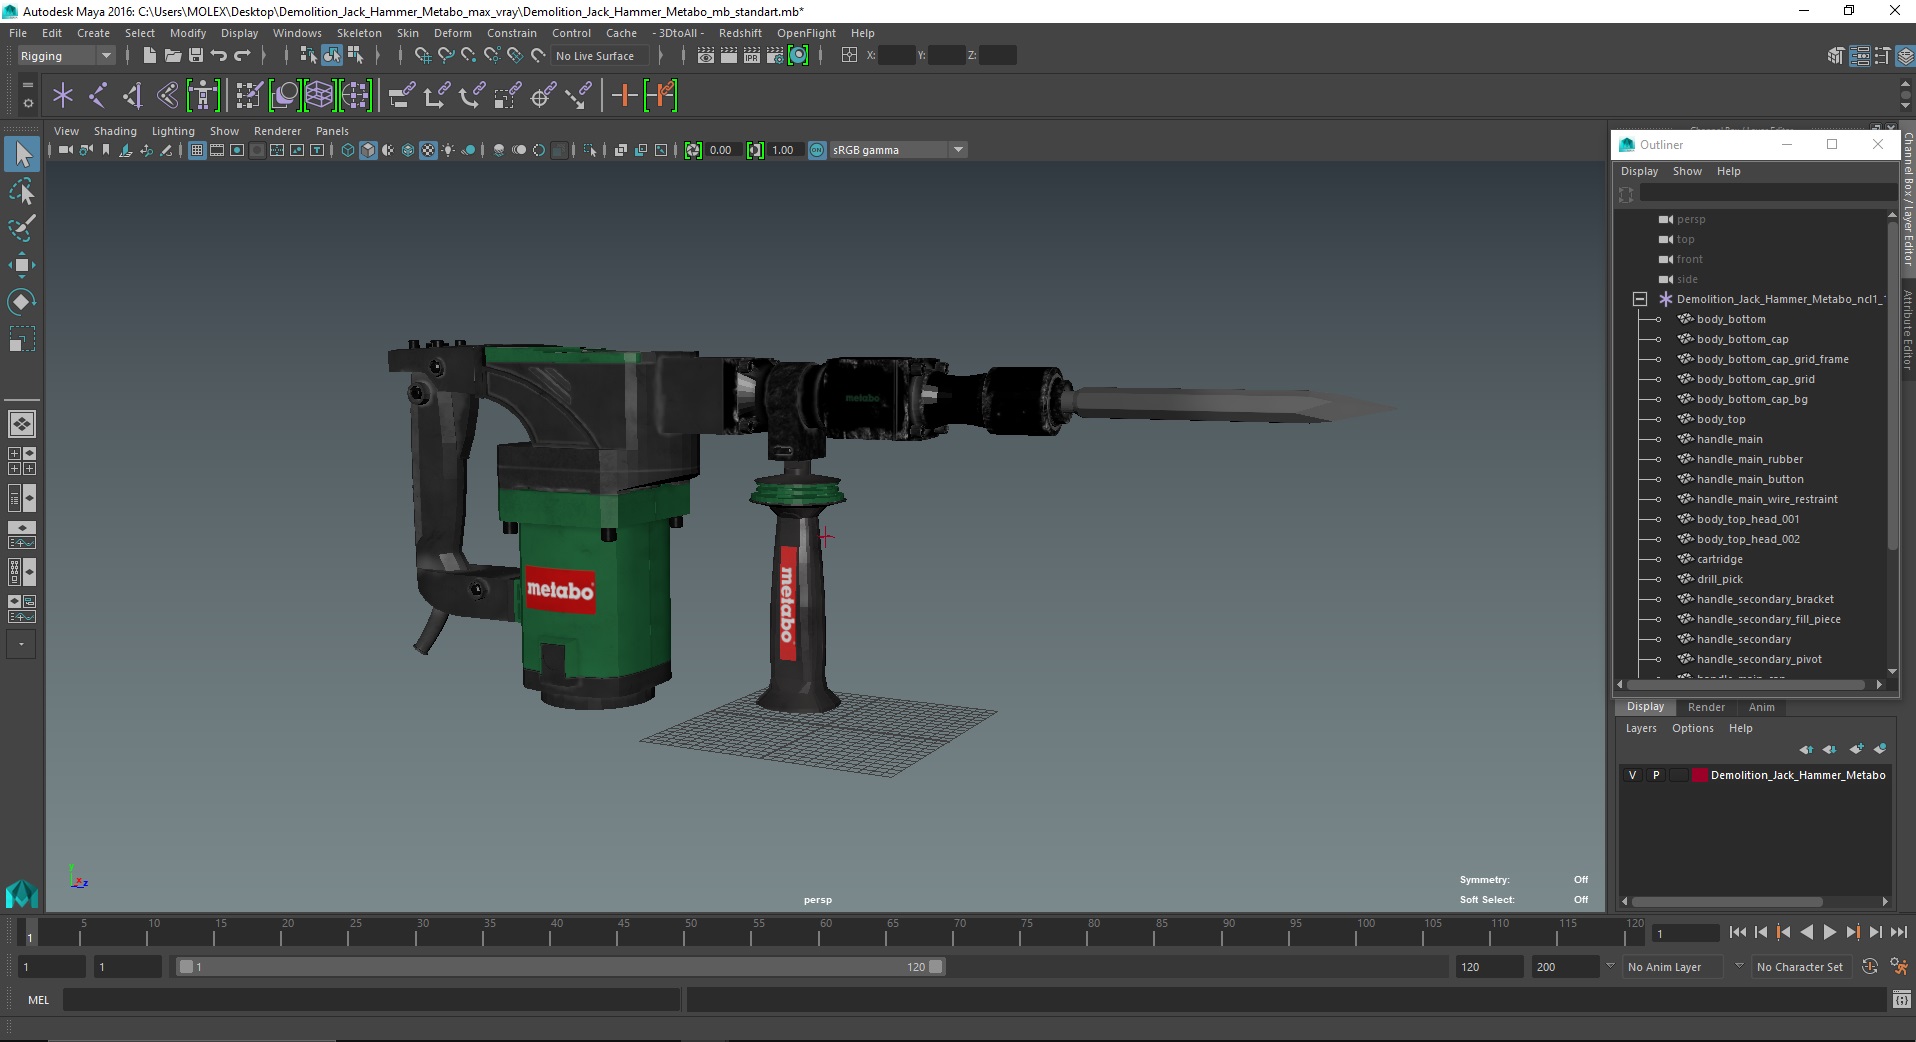Open the Redshift menu
The height and width of the screenshot is (1042, 1916).
(740, 33)
